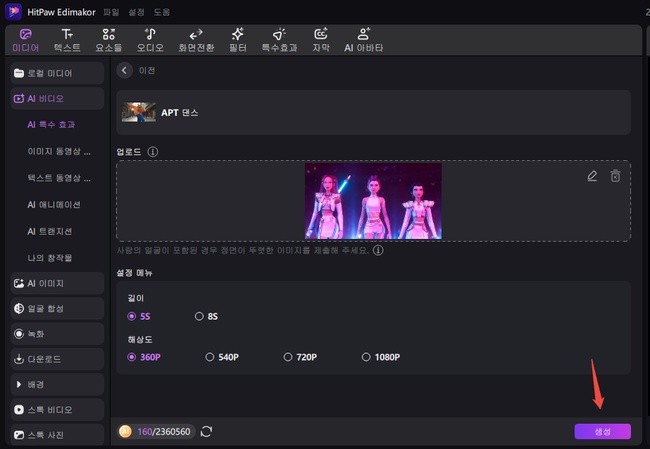The height and width of the screenshot is (449, 650).
Task: Open the 오디오 audio tab
Action: coord(150,40)
